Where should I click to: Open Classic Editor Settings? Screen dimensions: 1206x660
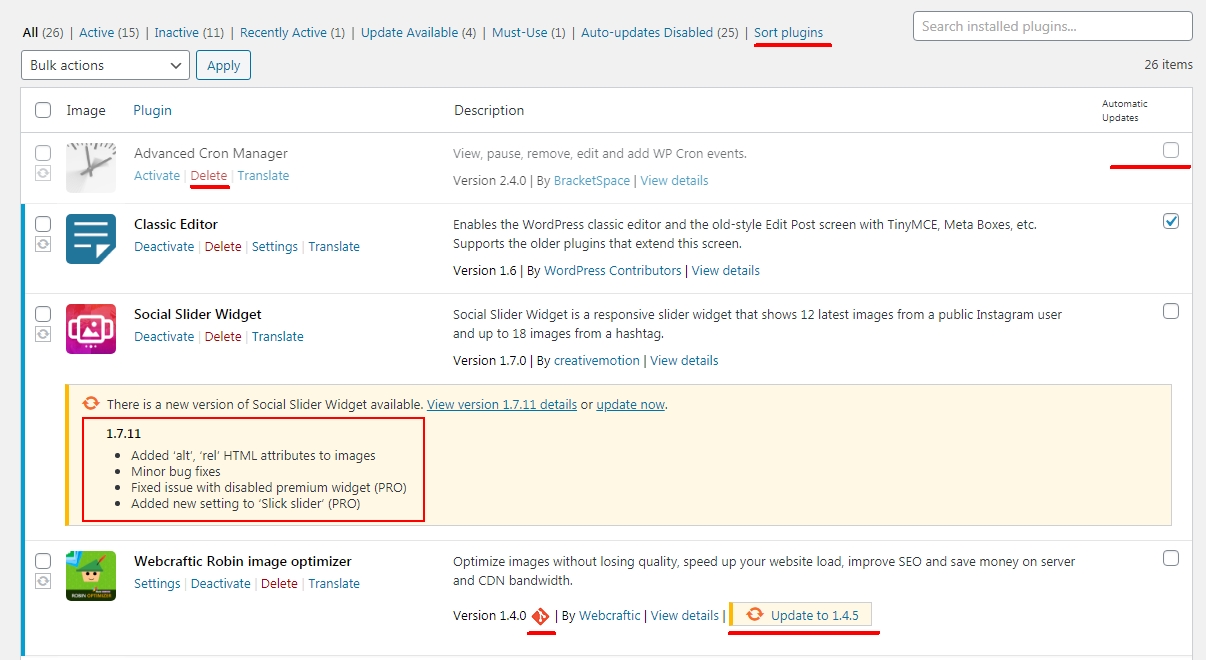[275, 246]
